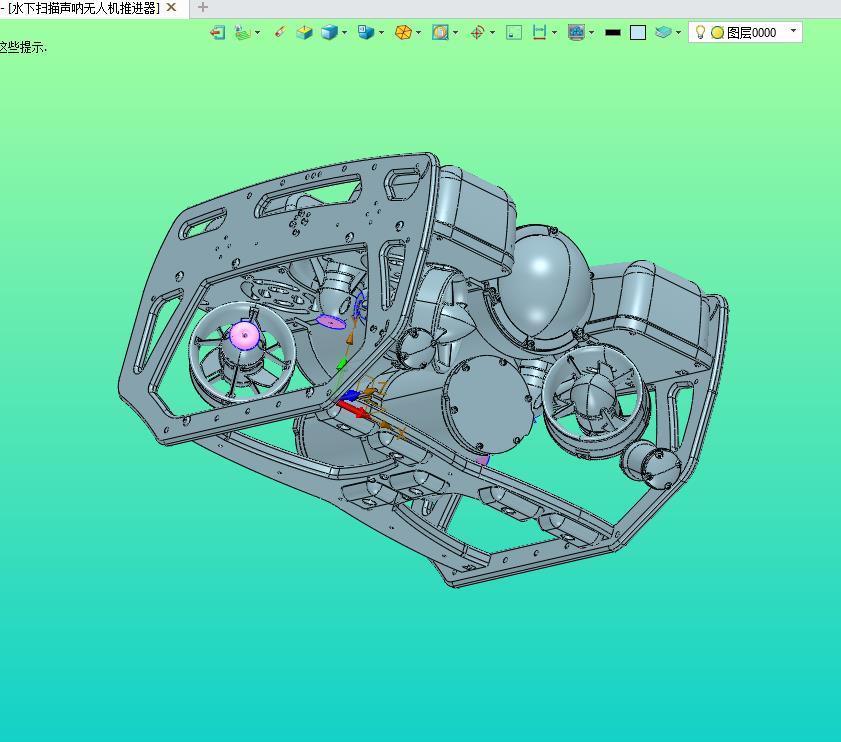Click the eraser icon in the toolbar
This screenshot has width=841, height=742.
click(x=279, y=33)
